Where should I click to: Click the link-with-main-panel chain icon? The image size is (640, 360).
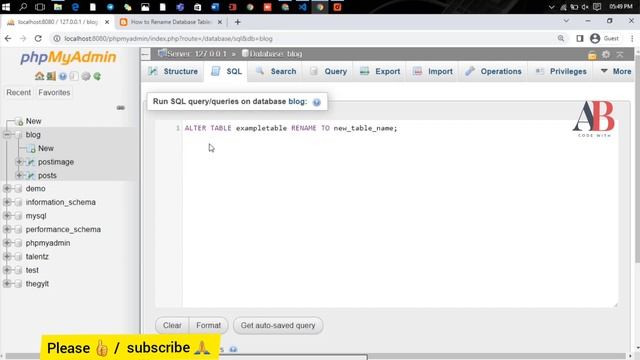click(x=120, y=108)
